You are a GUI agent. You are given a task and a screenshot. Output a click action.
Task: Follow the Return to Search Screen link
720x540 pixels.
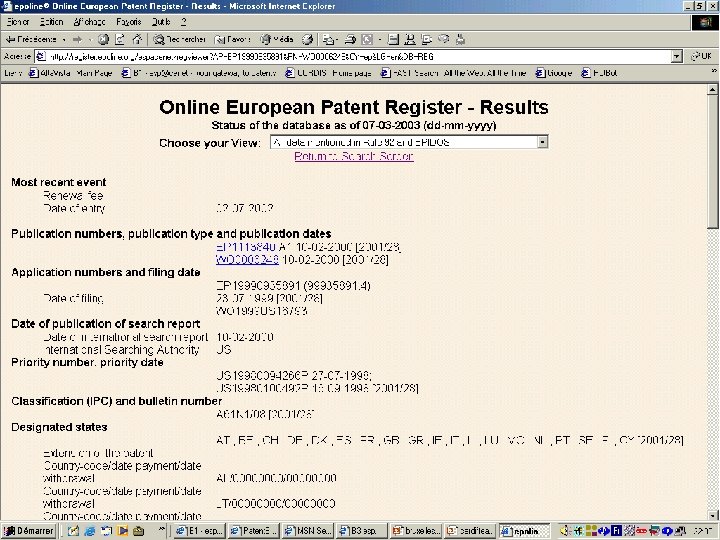click(x=354, y=156)
